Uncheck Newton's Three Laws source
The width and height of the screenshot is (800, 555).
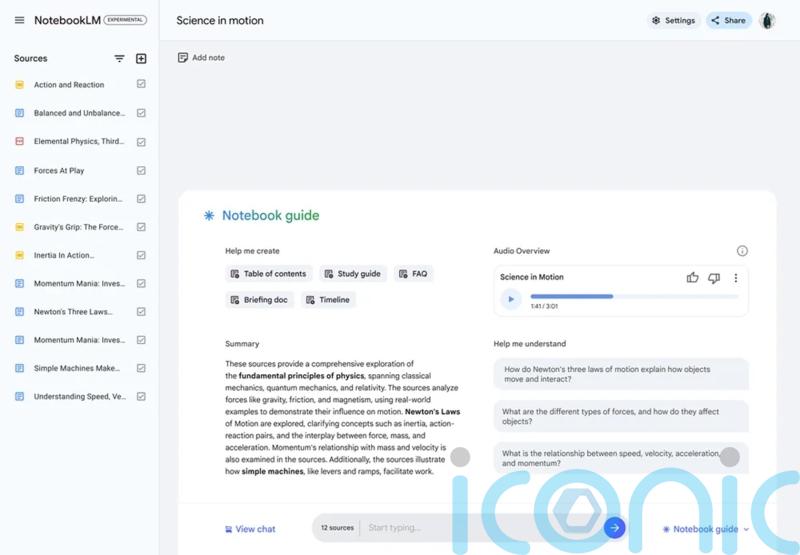coord(141,312)
